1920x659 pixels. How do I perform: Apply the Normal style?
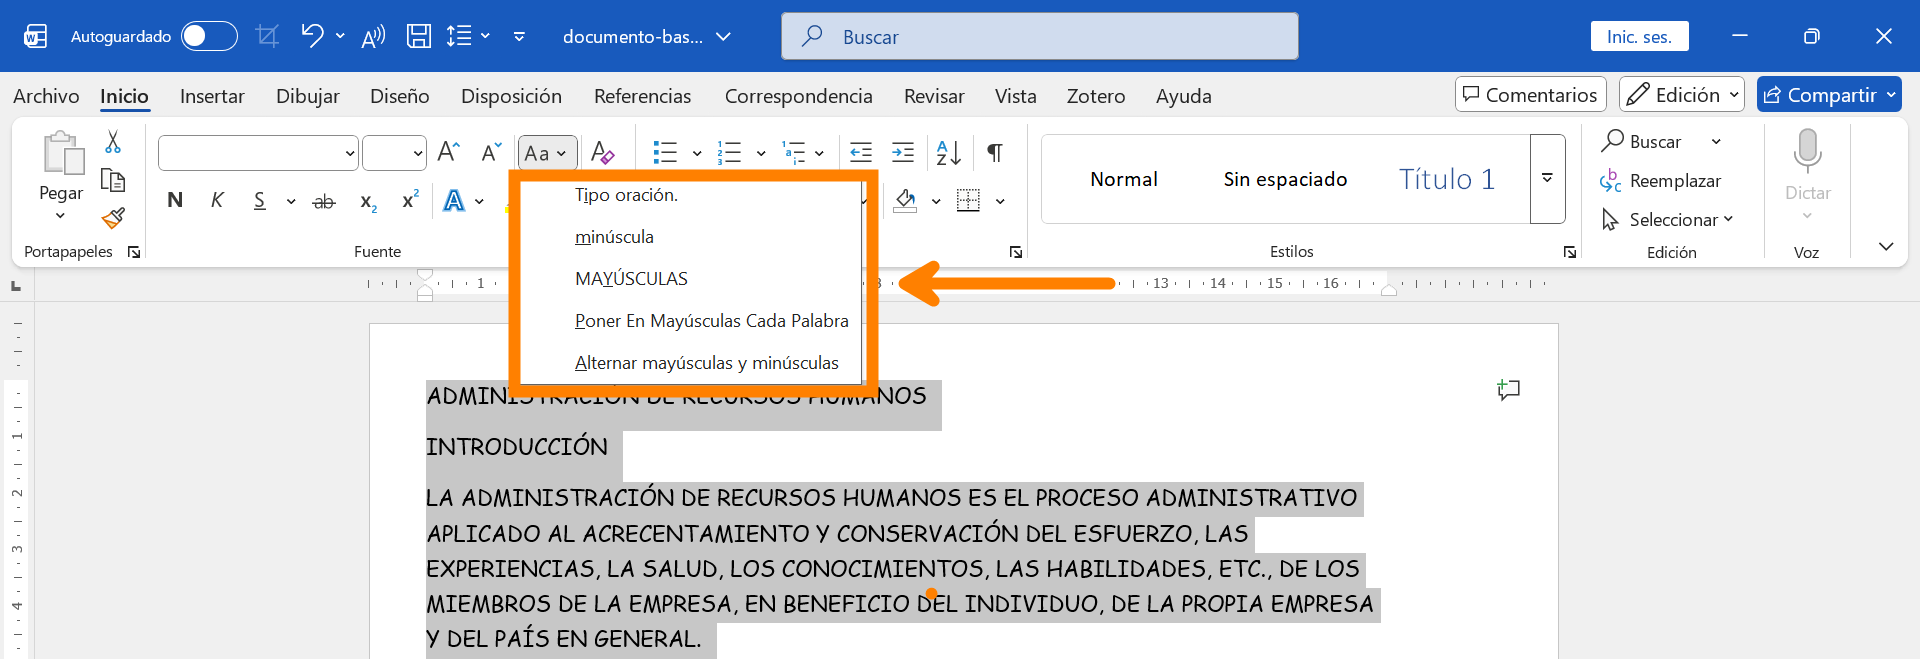[1124, 179]
